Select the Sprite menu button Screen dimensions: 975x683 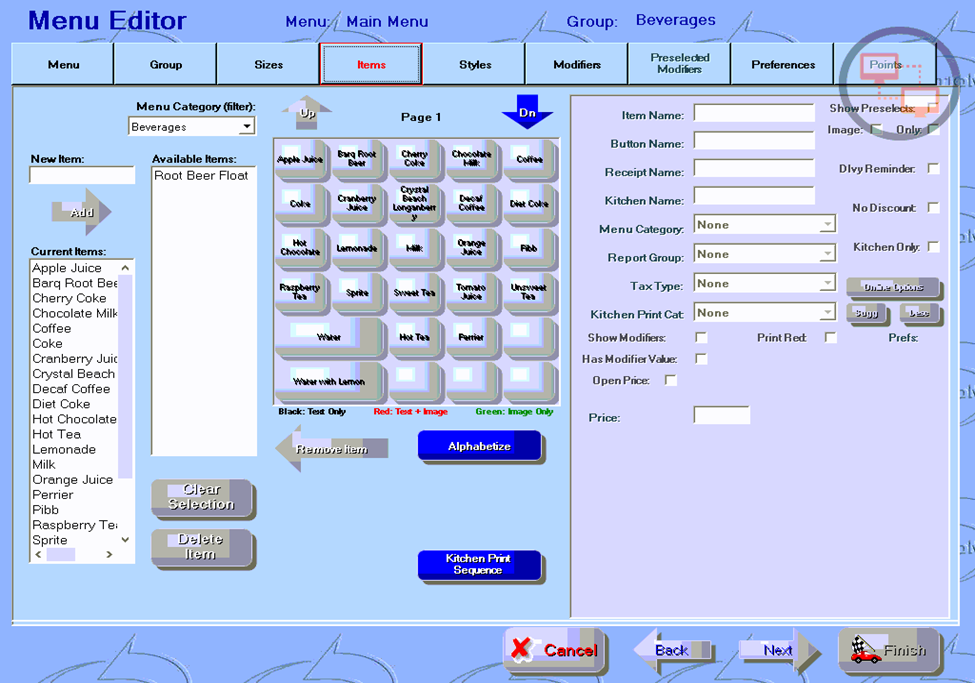pos(357,292)
